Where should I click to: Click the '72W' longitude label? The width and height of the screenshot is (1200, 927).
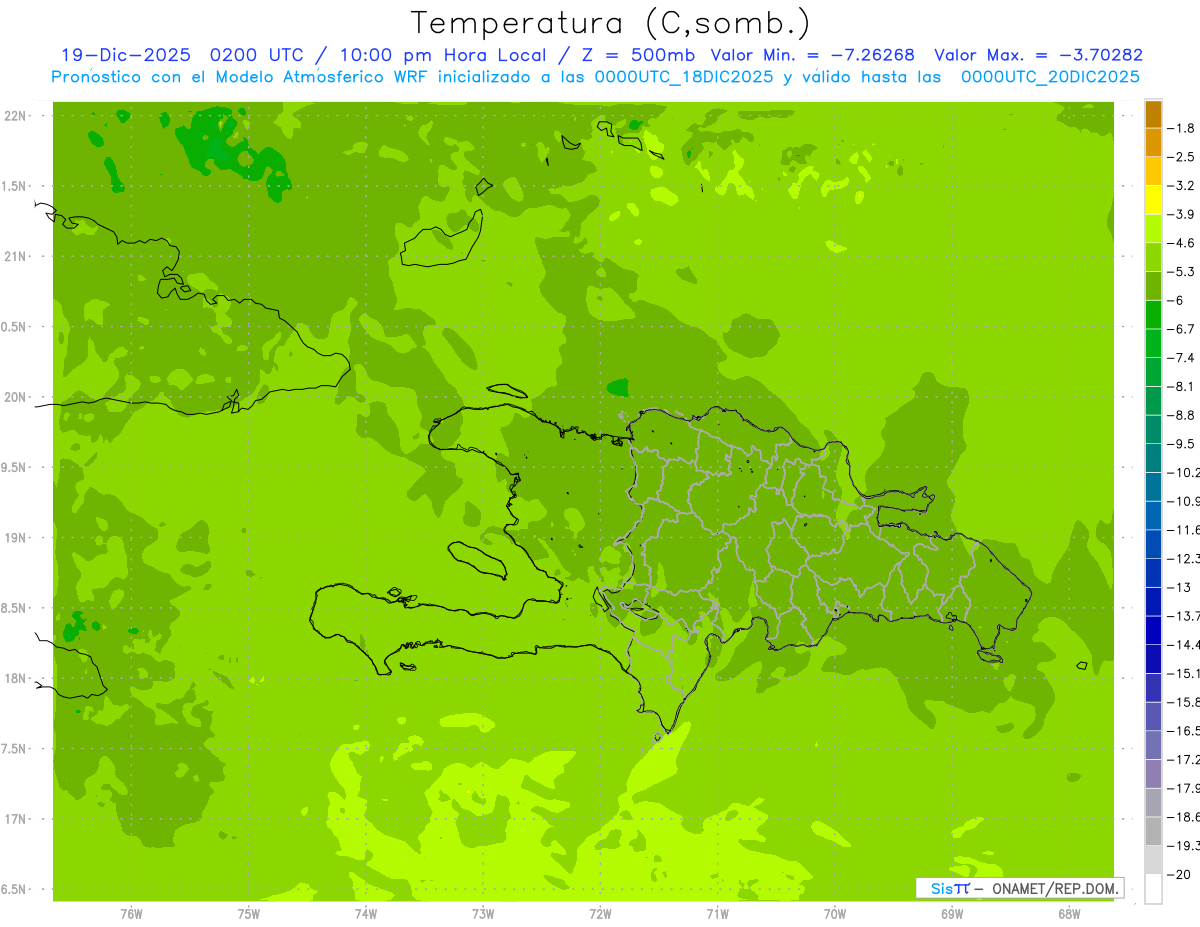tap(600, 913)
